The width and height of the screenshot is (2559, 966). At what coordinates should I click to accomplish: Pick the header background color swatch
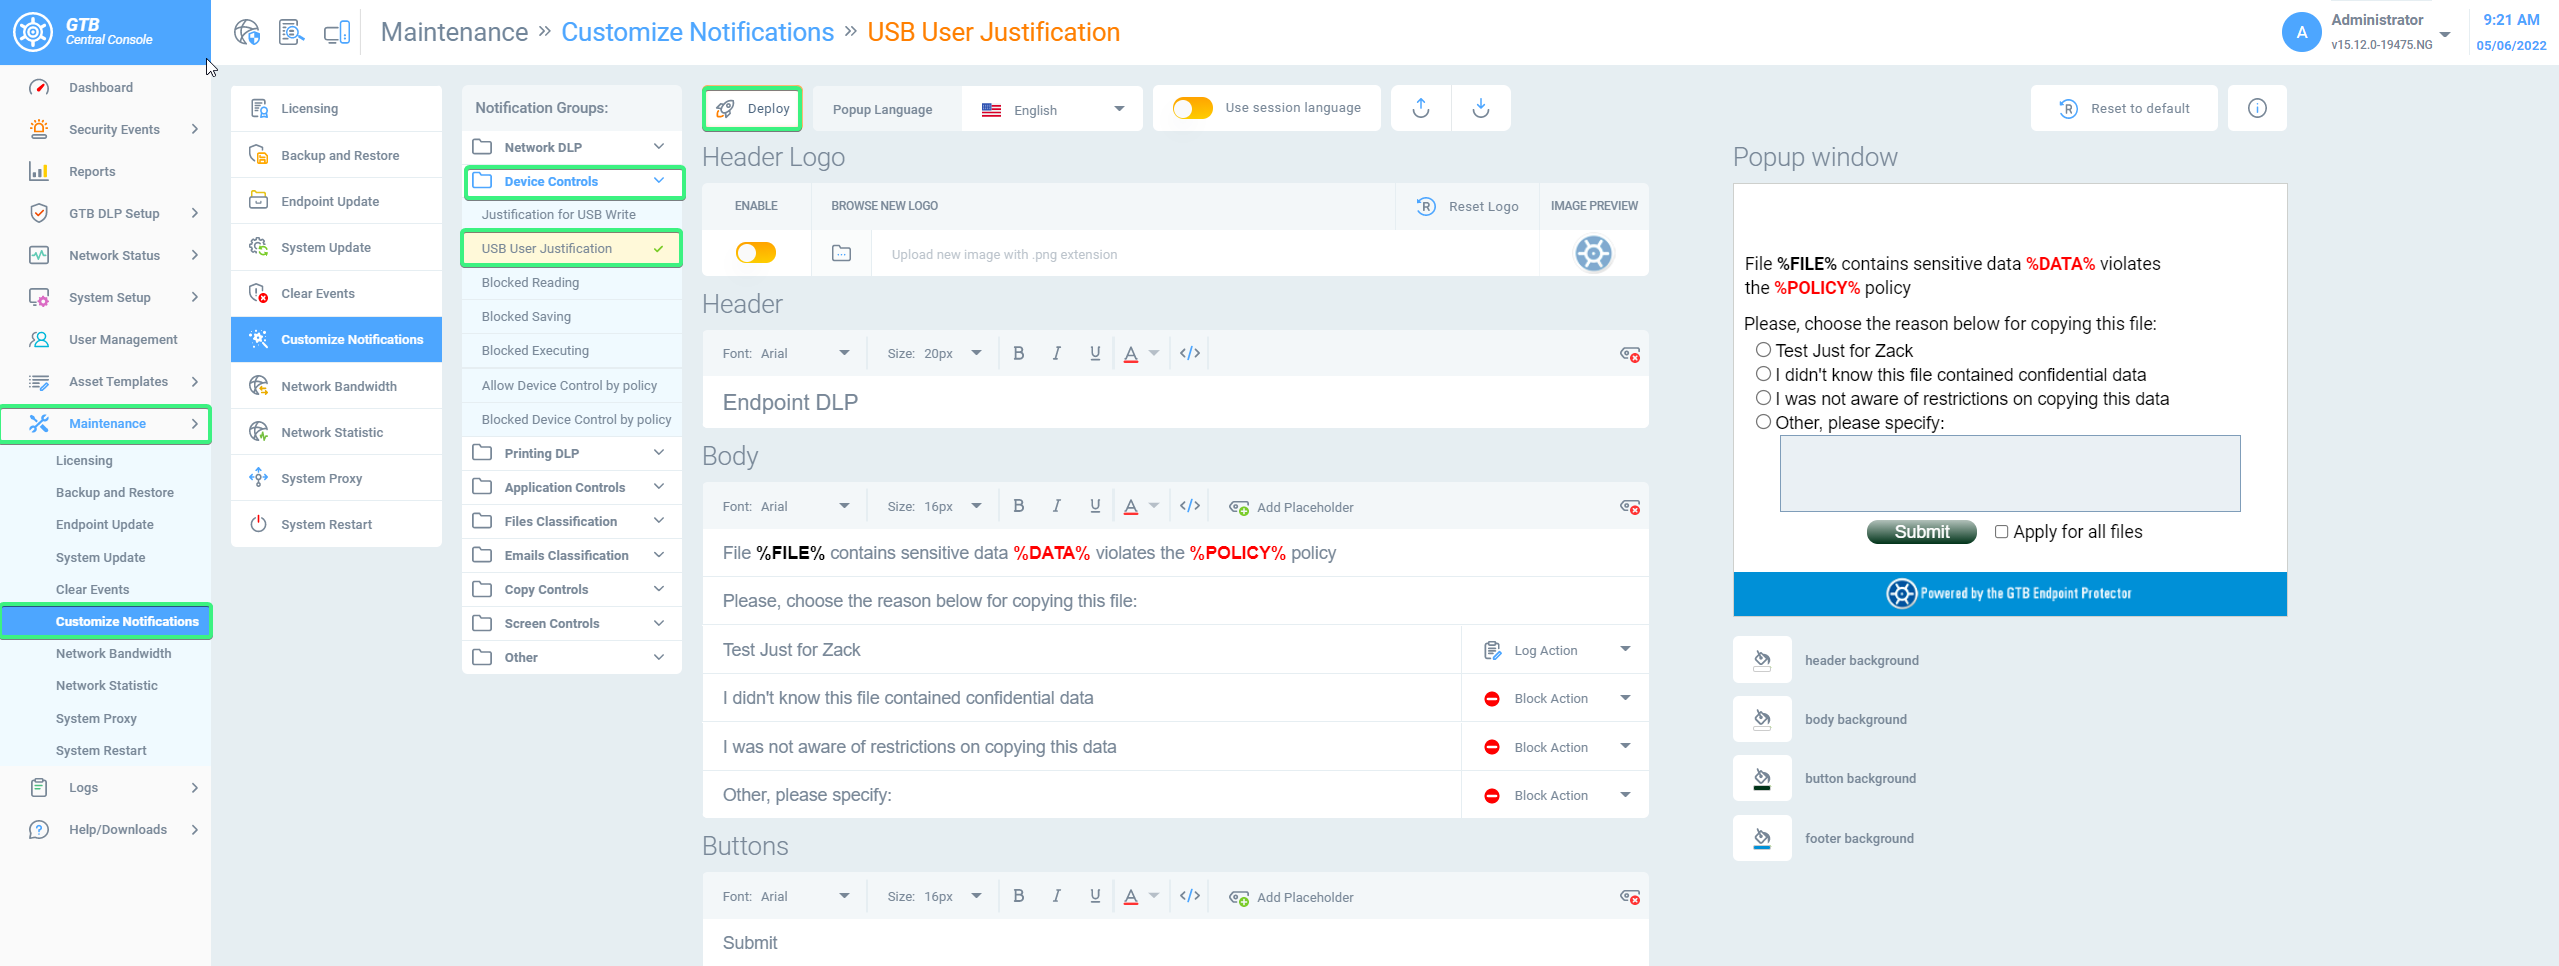pos(1762,660)
